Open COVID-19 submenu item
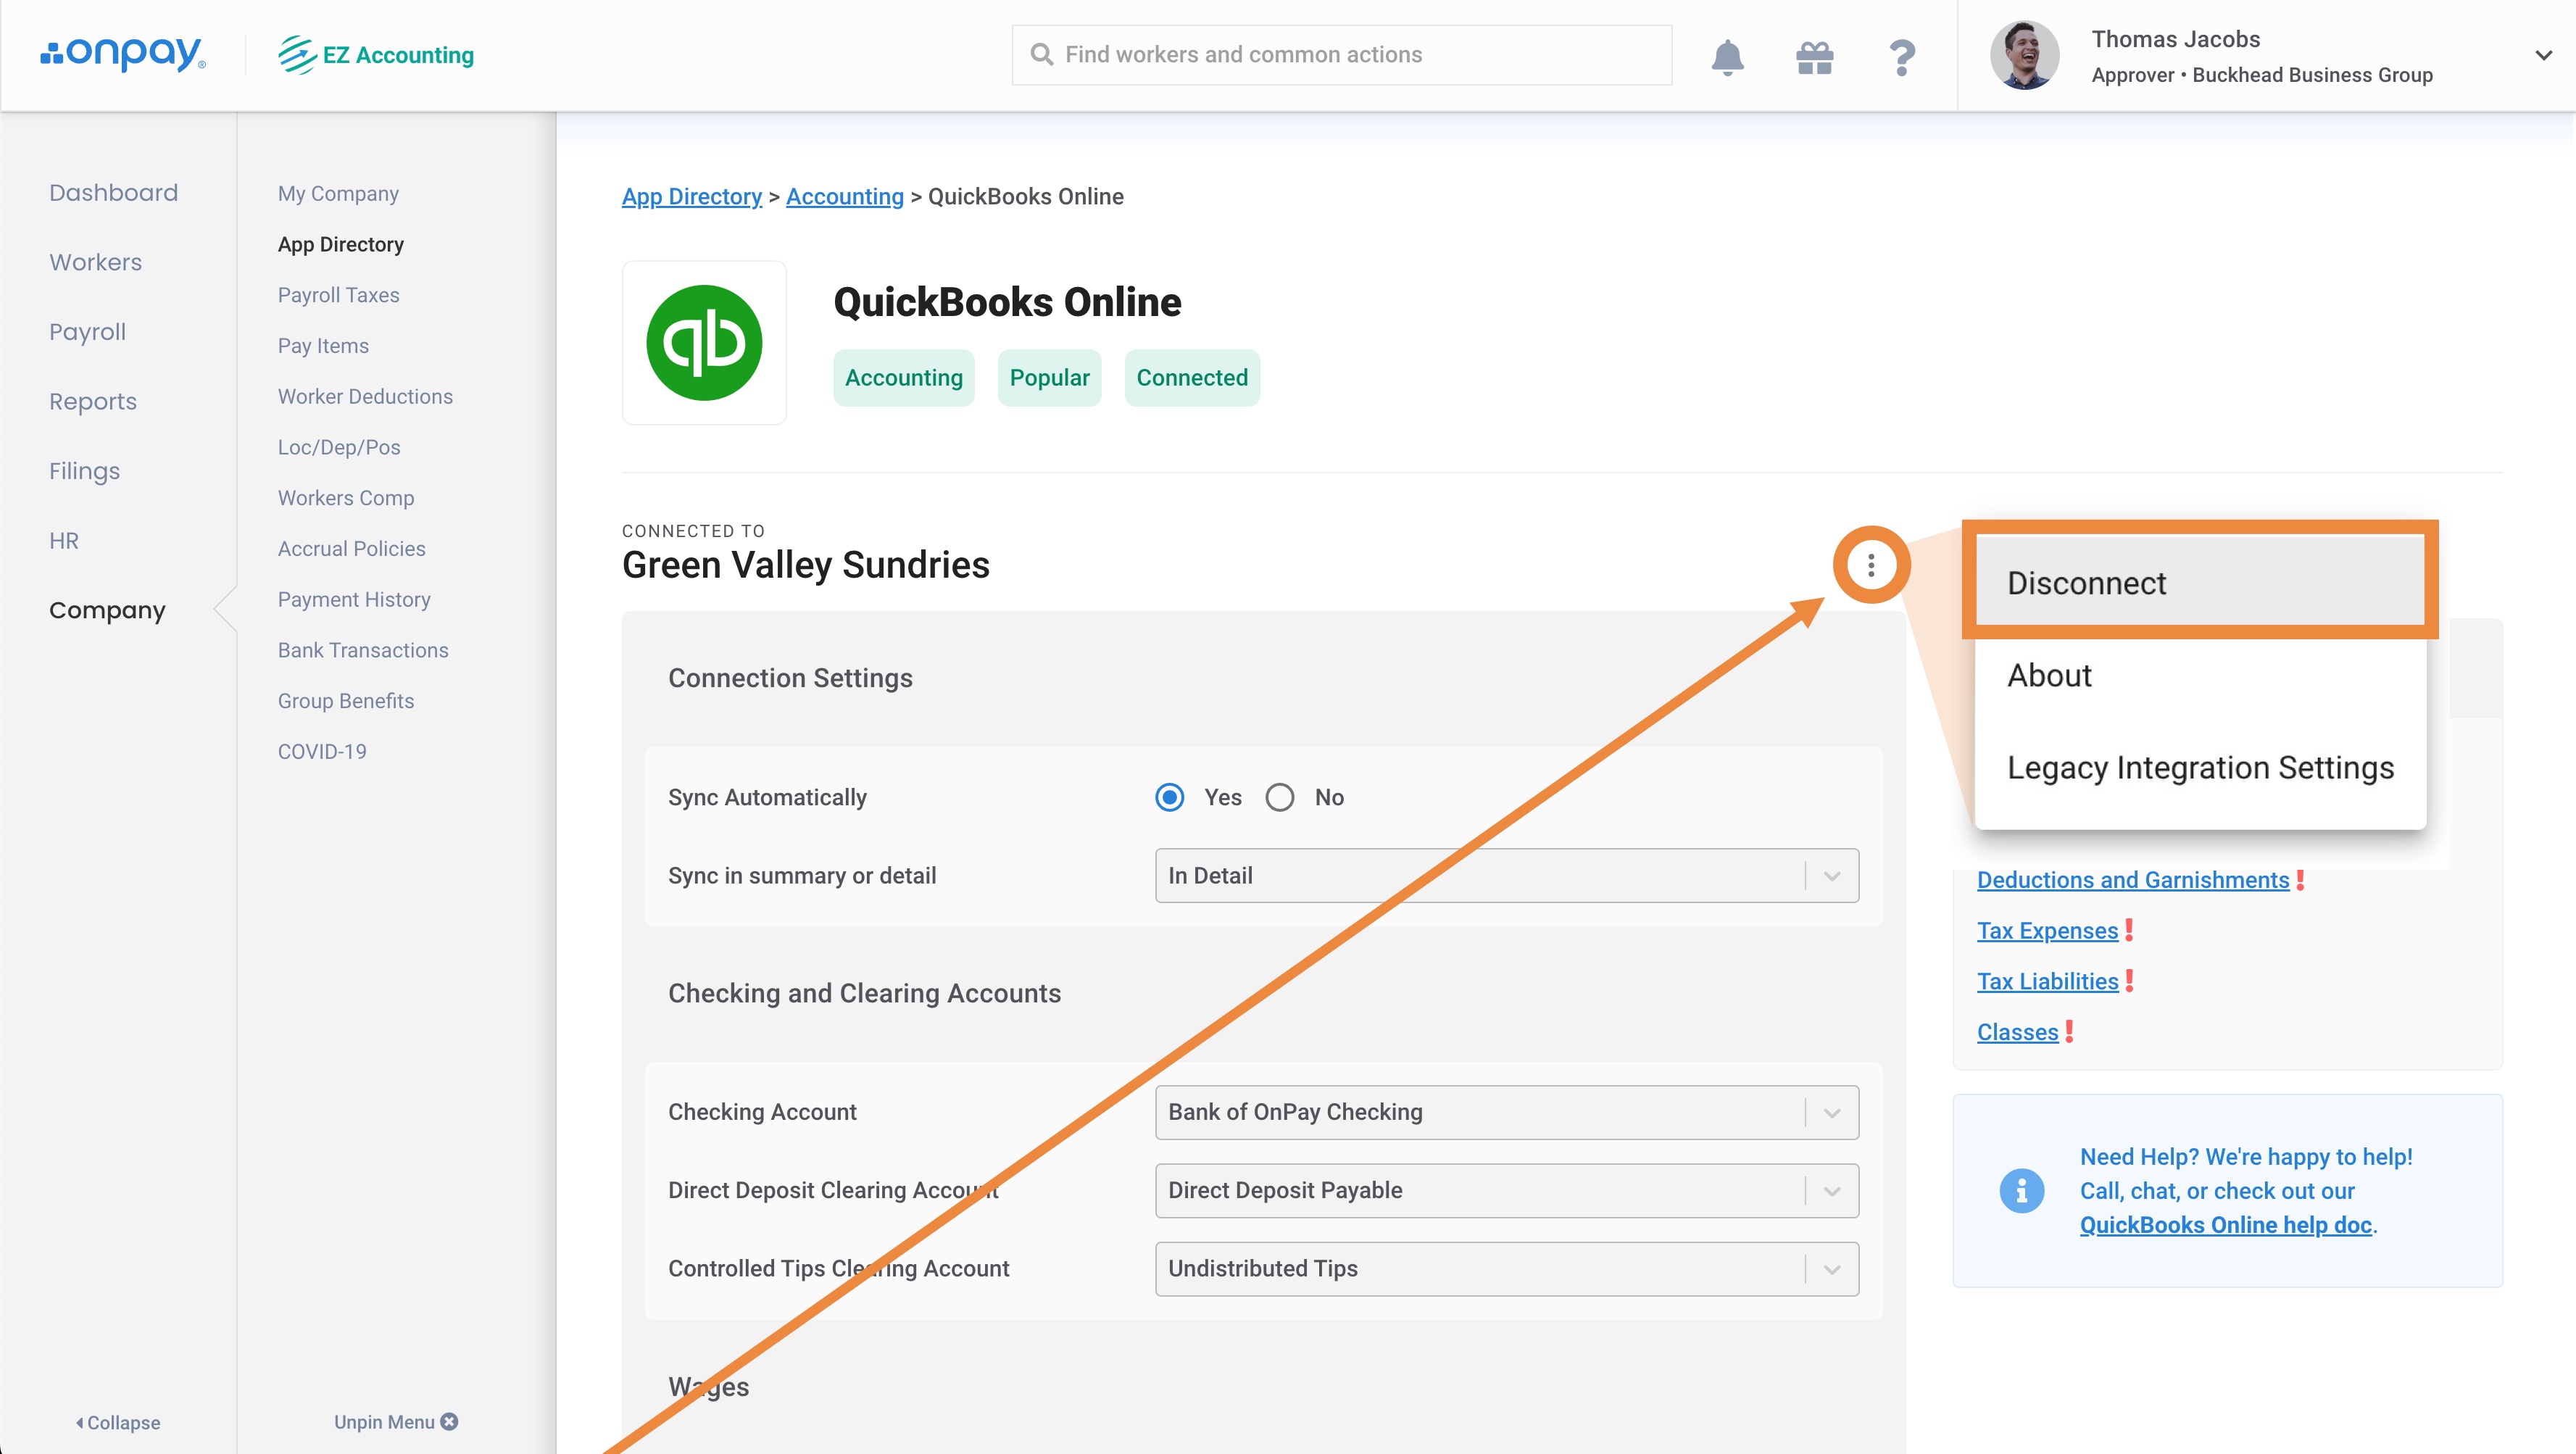 click(x=322, y=752)
